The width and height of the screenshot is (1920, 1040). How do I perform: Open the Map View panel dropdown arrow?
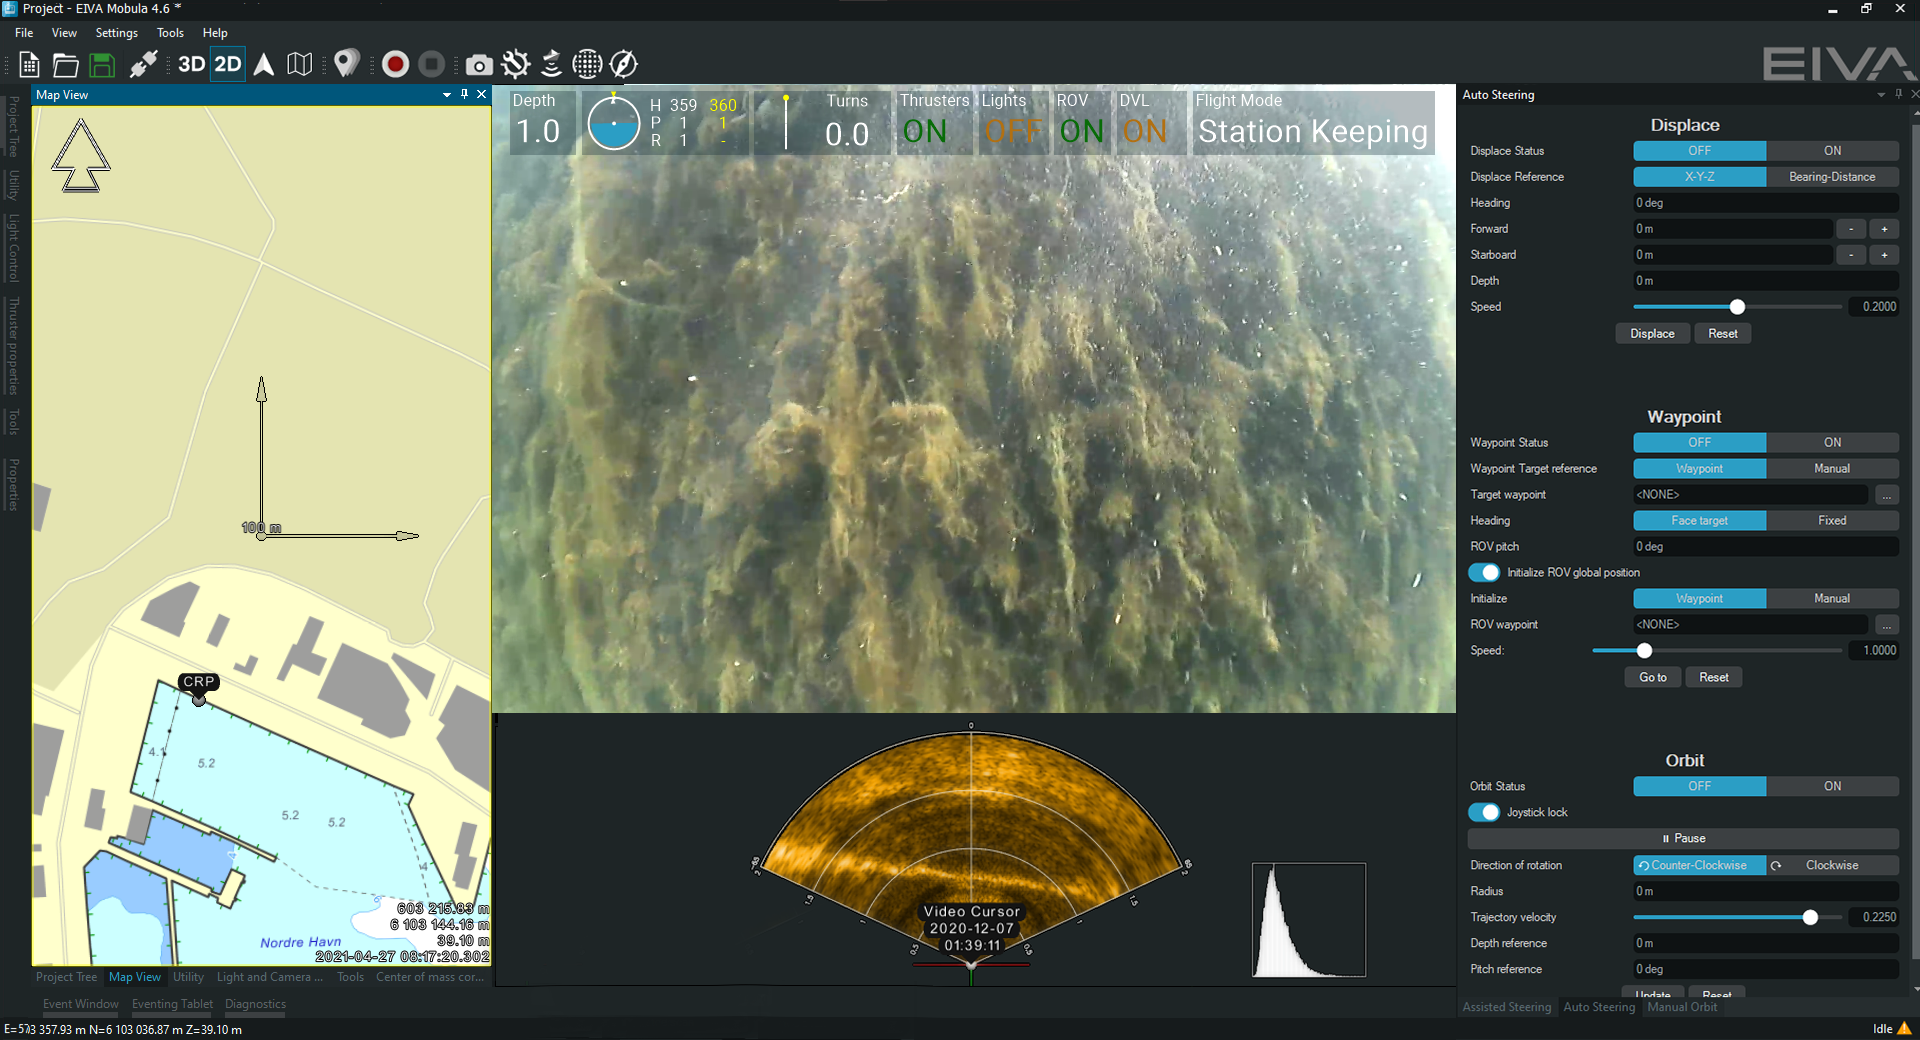(446, 95)
